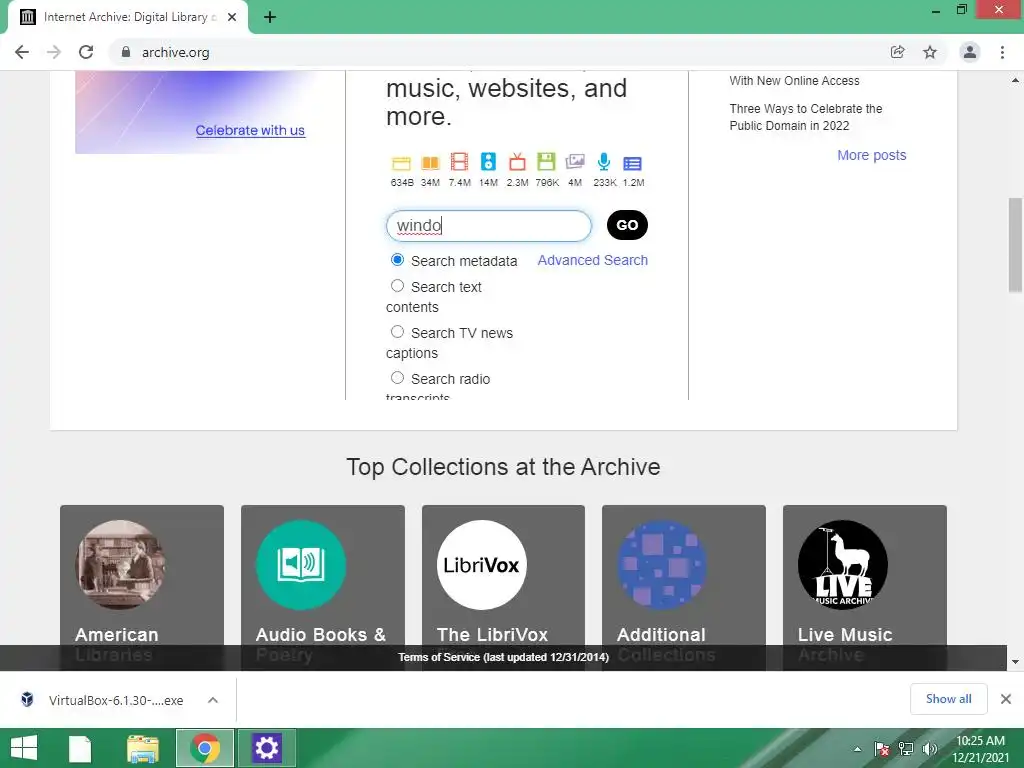Open the Windows Start menu
Image resolution: width=1024 pixels, height=768 pixels.
(24, 748)
